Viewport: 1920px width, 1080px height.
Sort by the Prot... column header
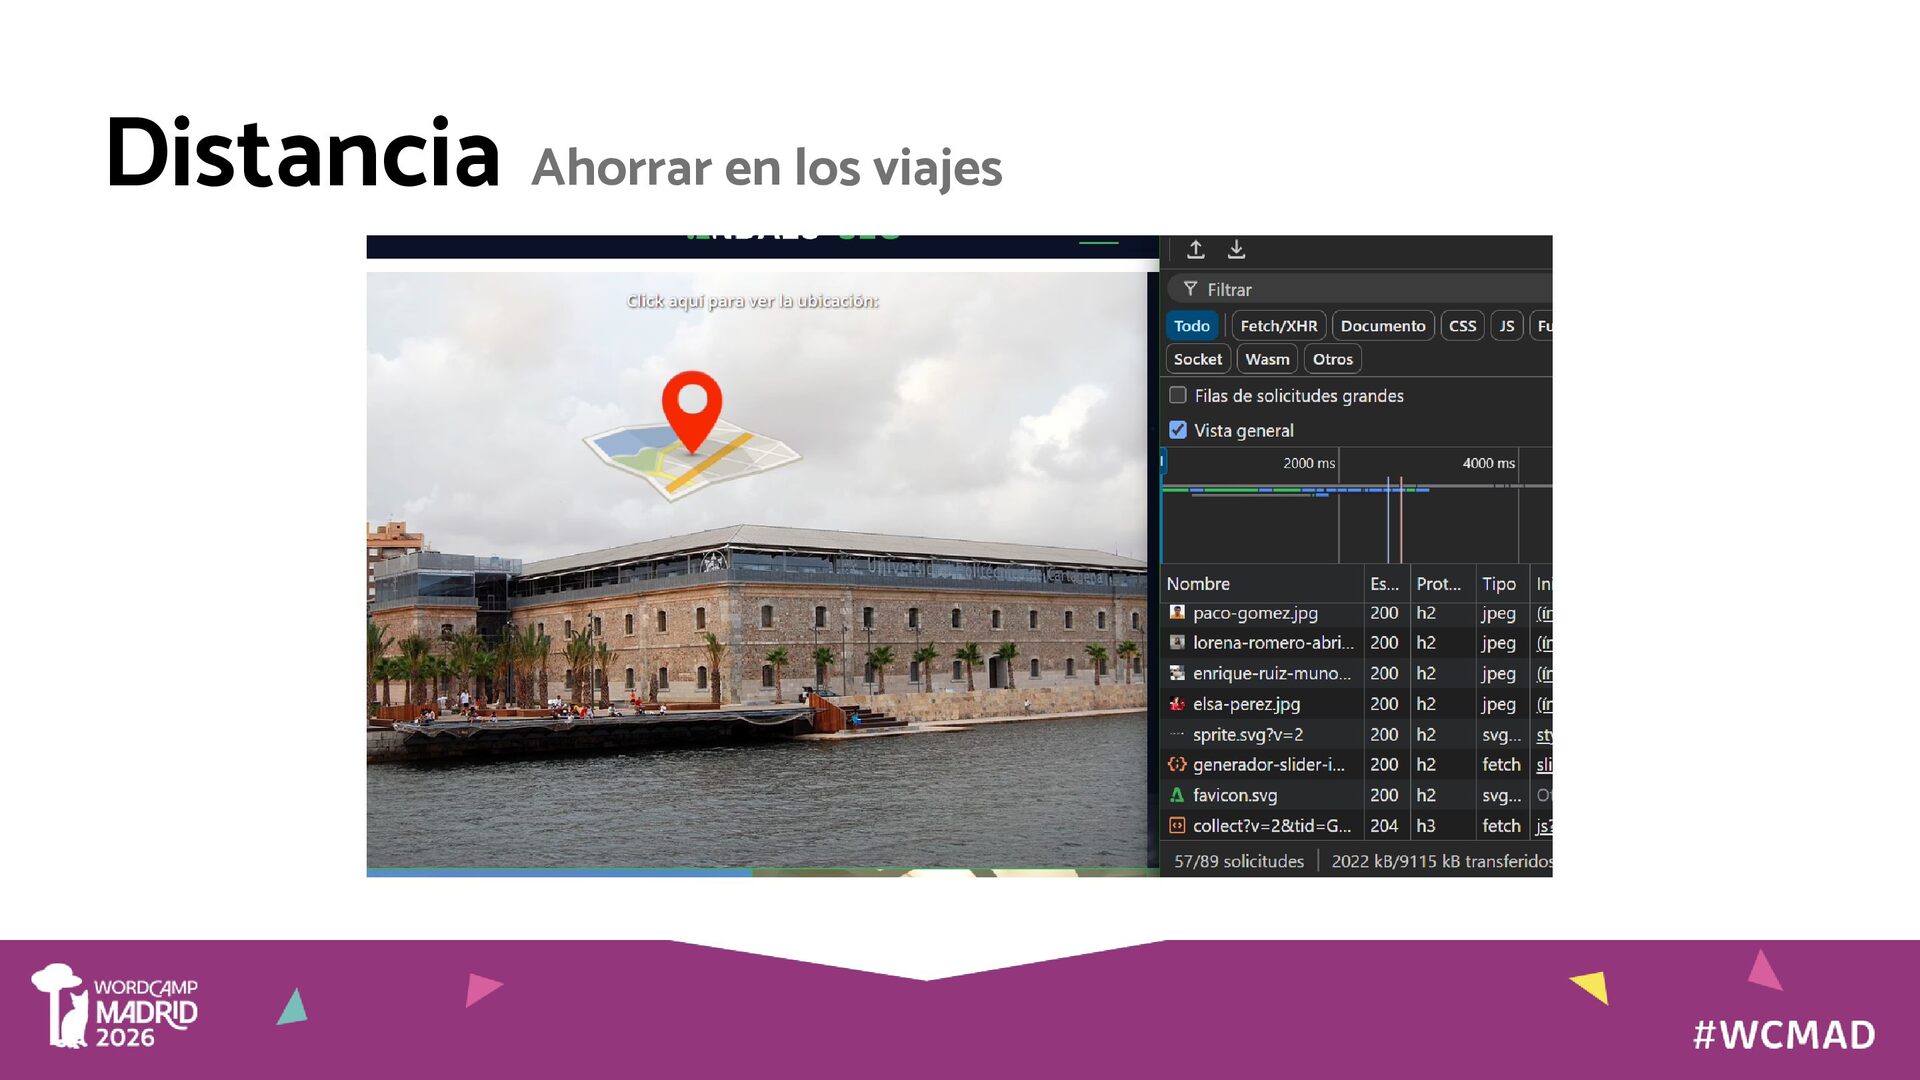[x=1437, y=584]
